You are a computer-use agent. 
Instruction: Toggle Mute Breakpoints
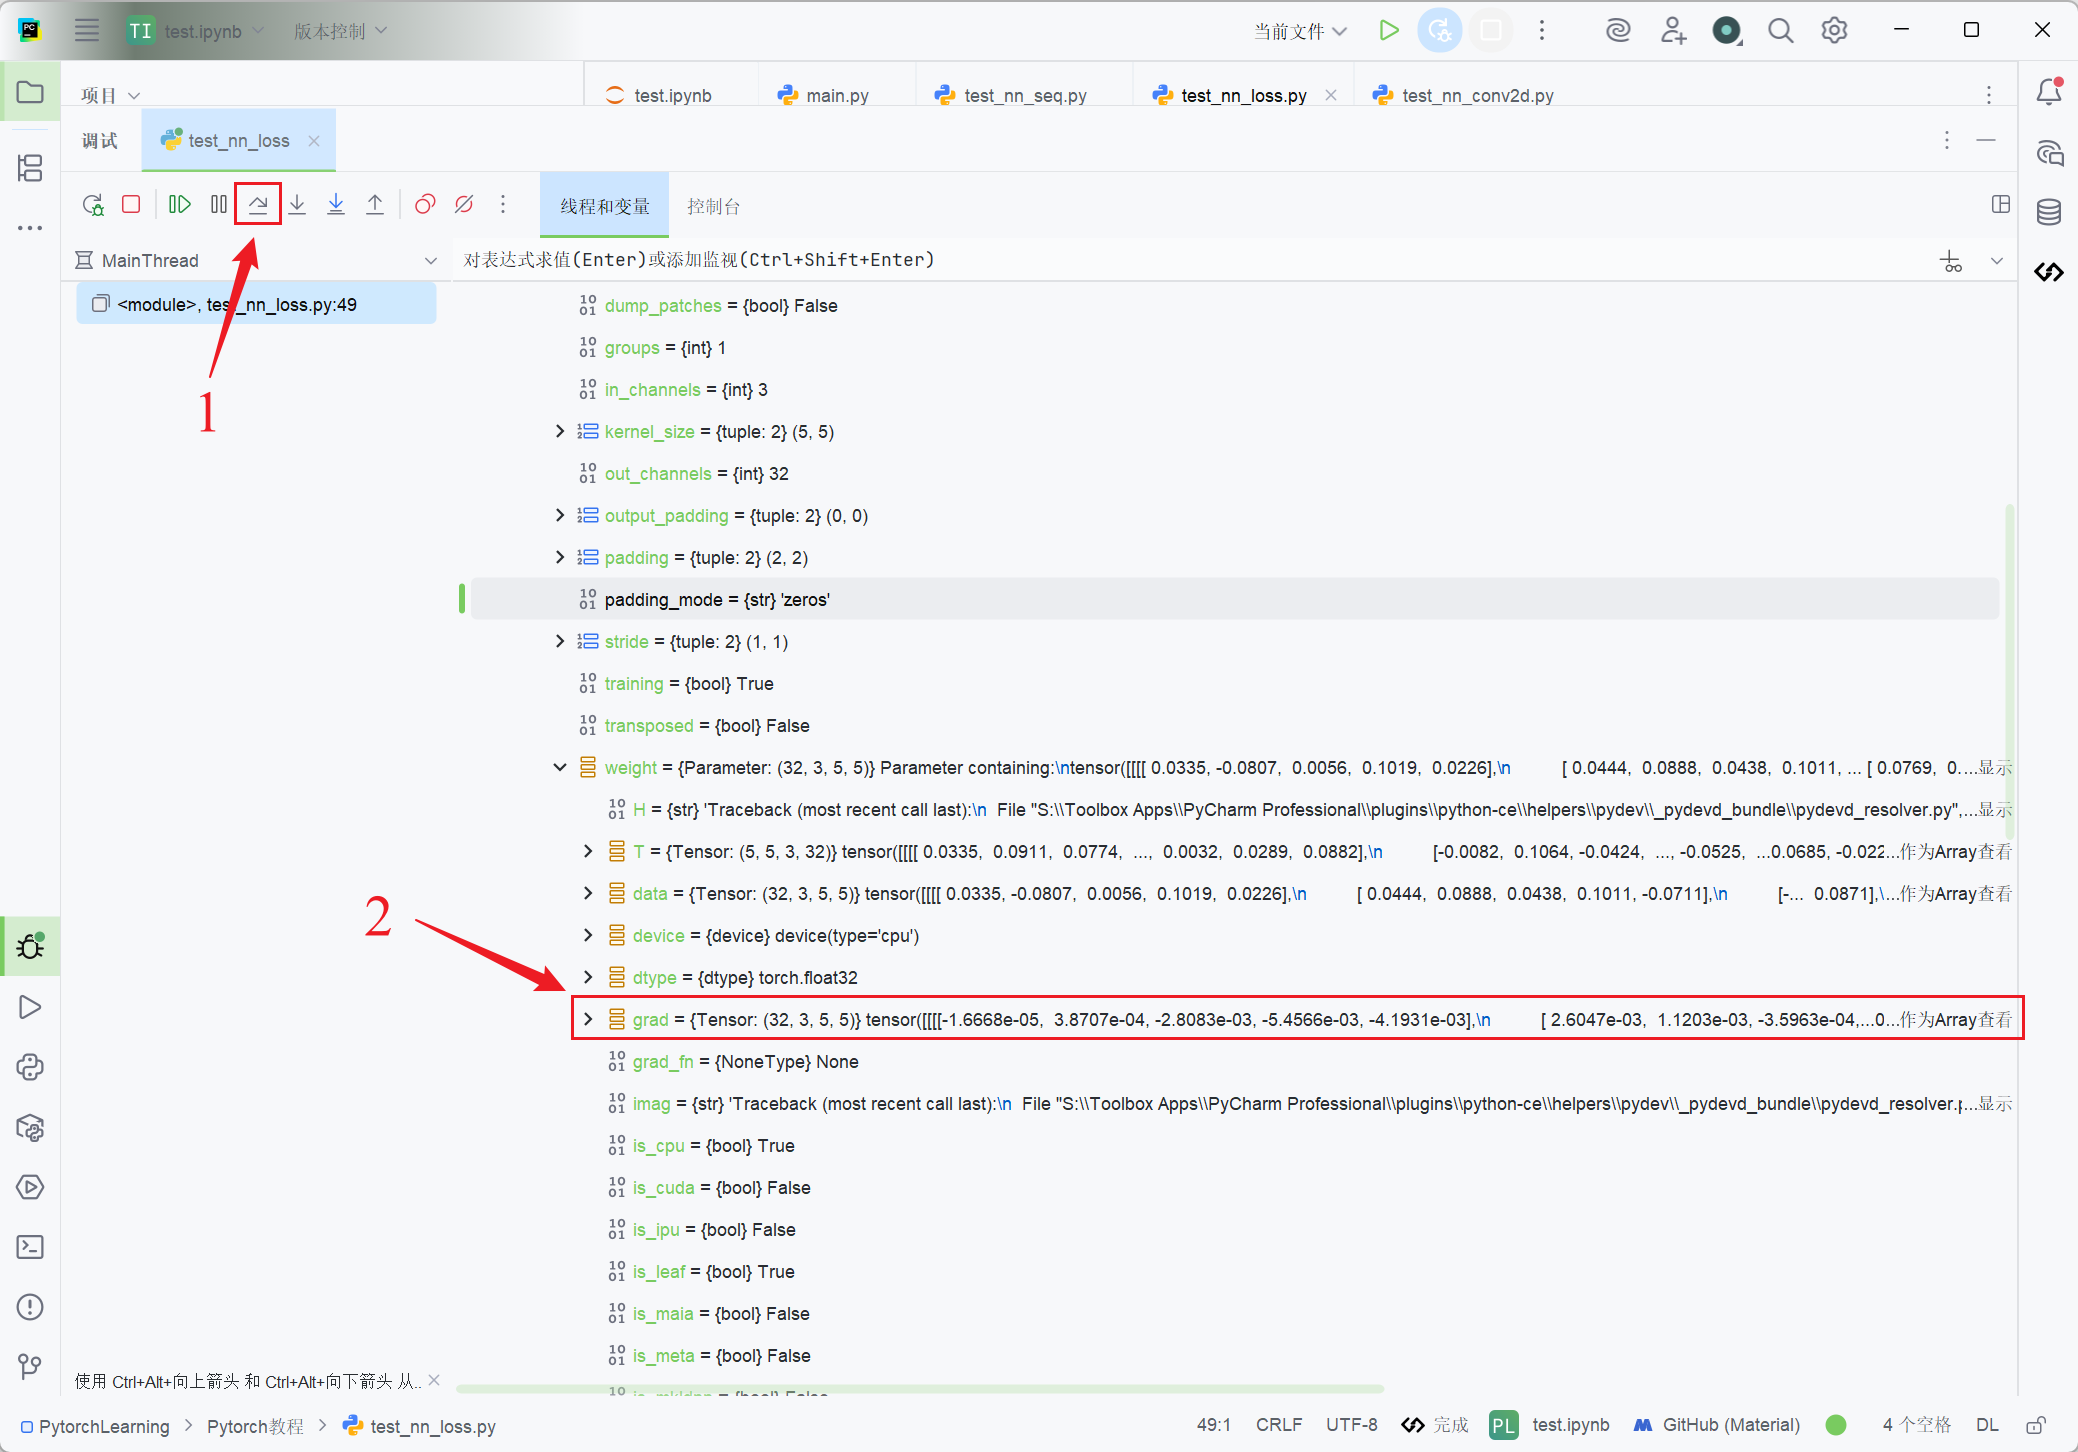464,205
